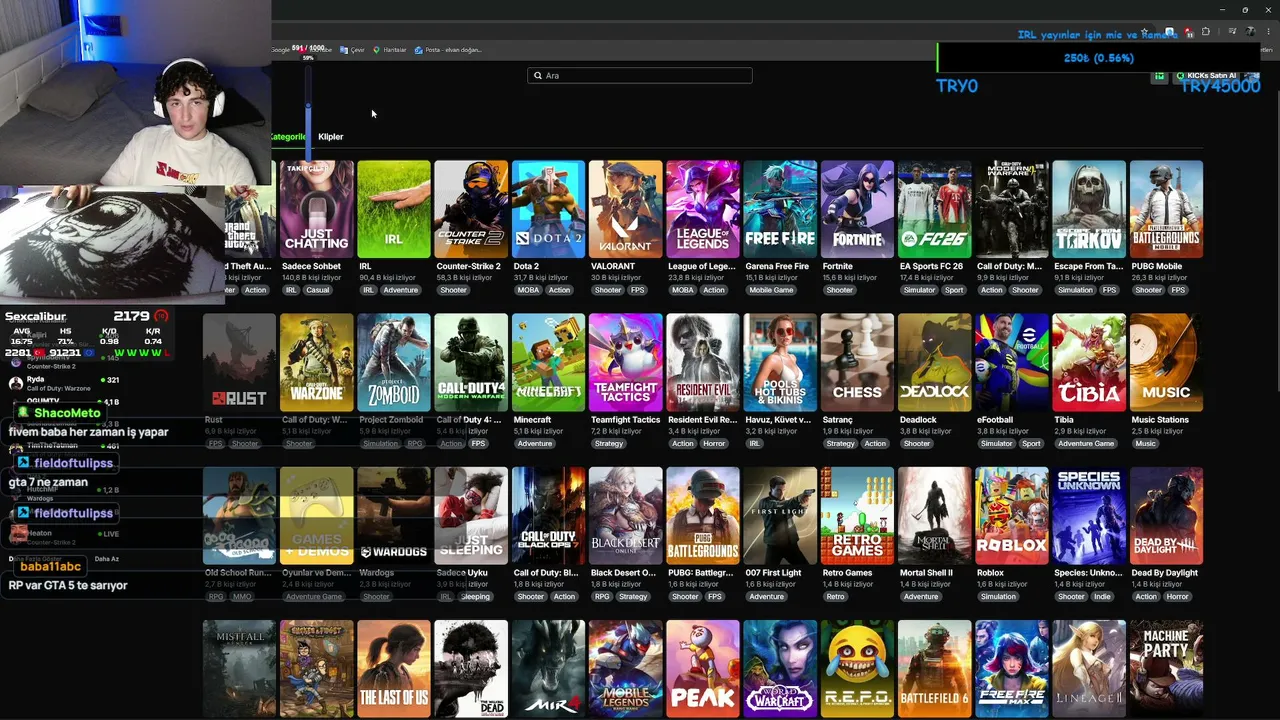Select the Music tag under Music Stations

click(x=1145, y=443)
